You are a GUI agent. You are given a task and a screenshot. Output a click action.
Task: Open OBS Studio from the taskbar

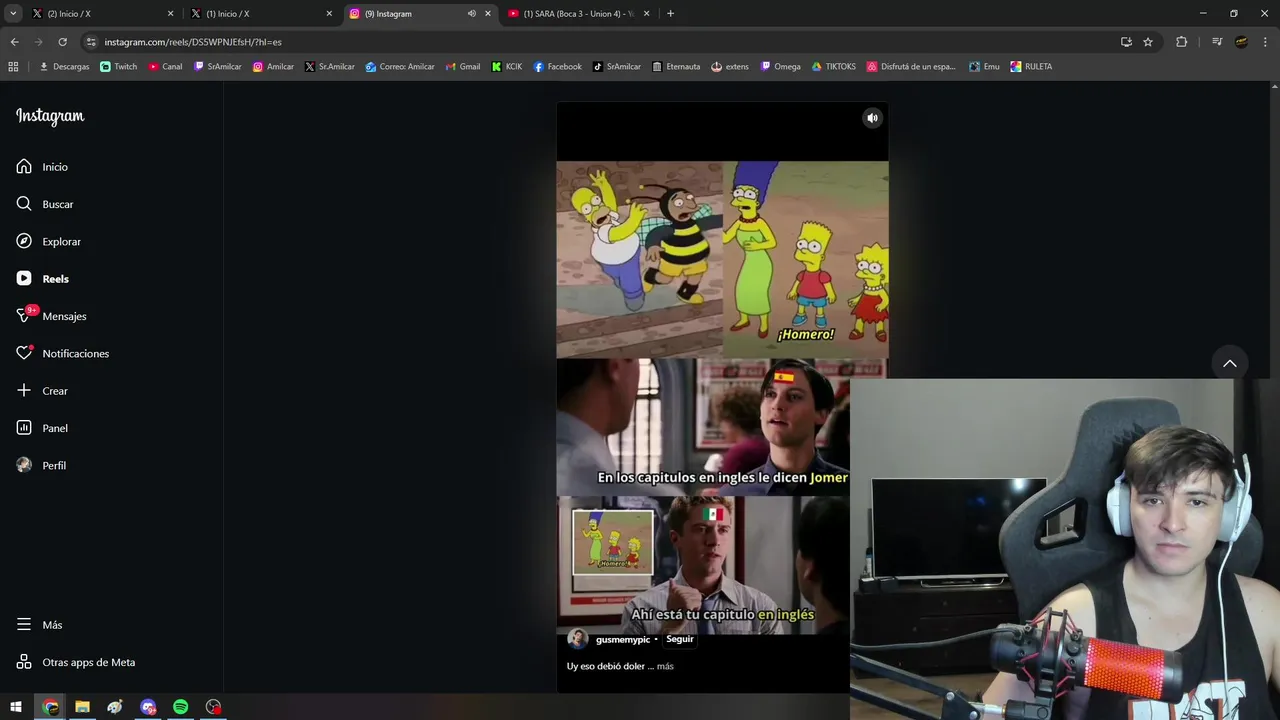click(x=213, y=707)
